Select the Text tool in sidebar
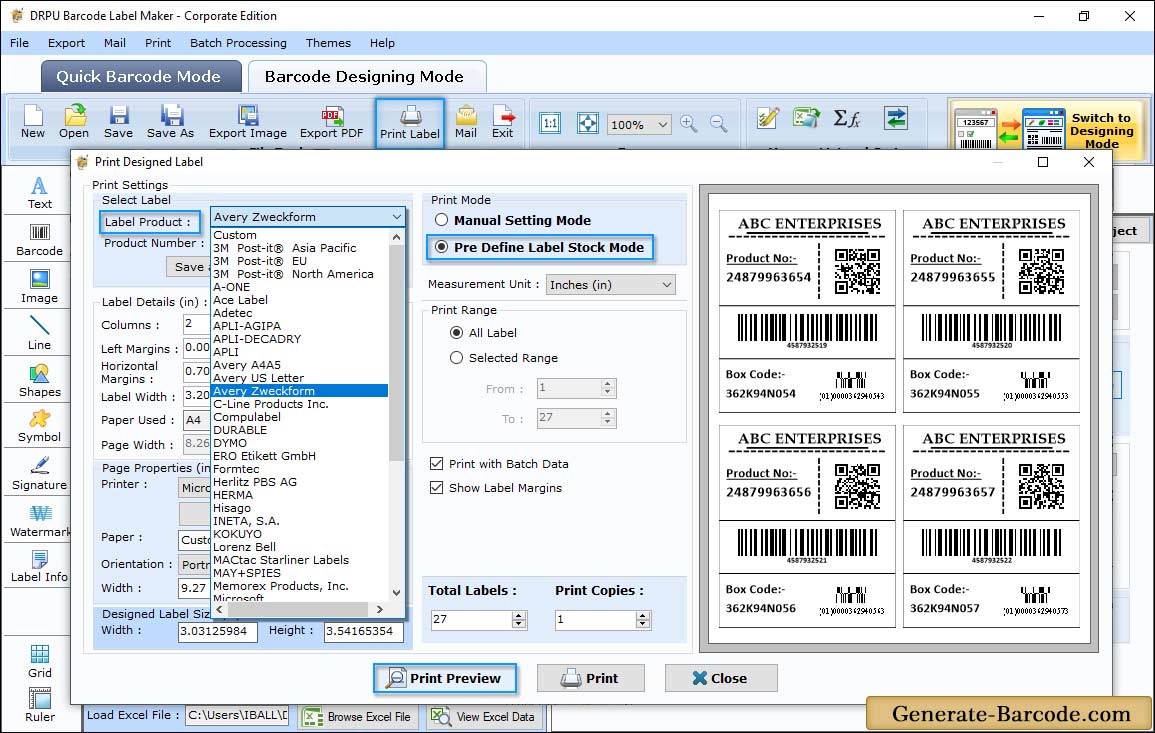This screenshot has height=733, width=1155. (x=39, y=193)
